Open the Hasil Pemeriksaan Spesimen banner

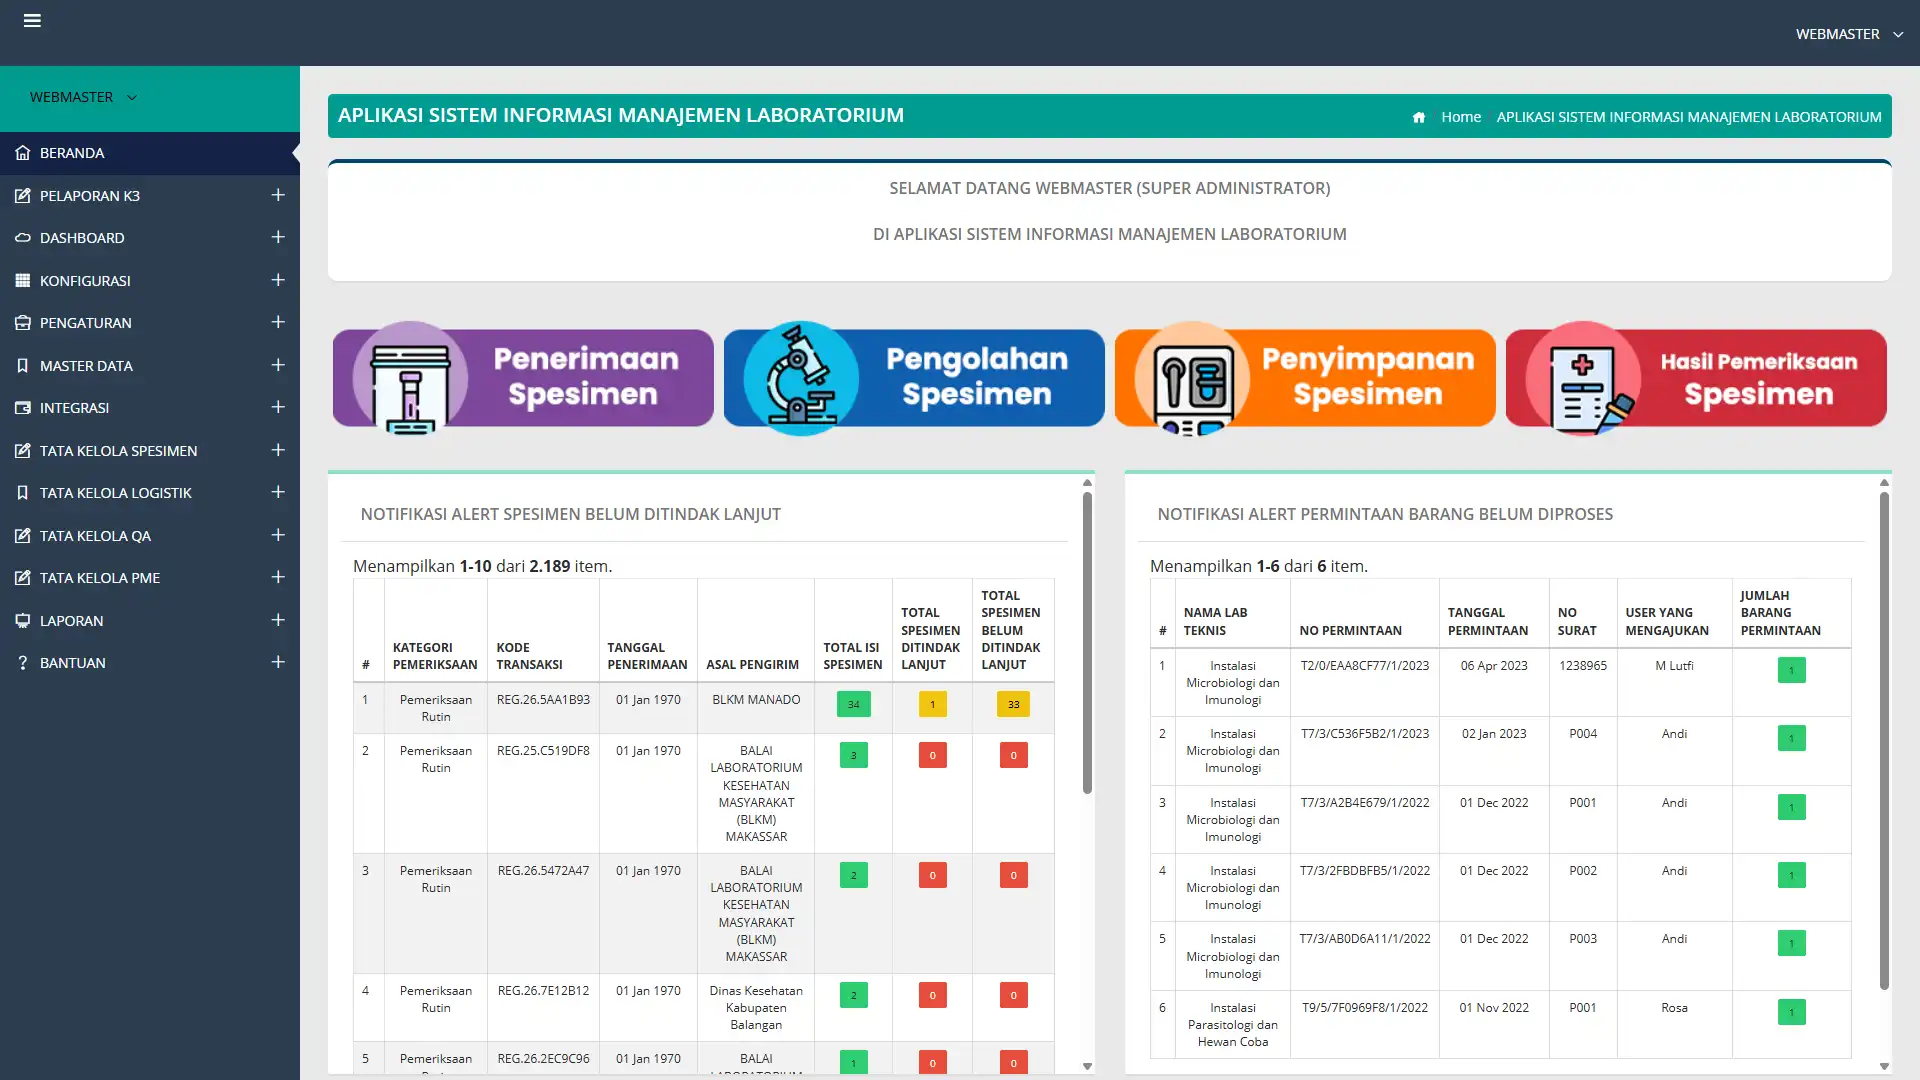coord(1696,378)
